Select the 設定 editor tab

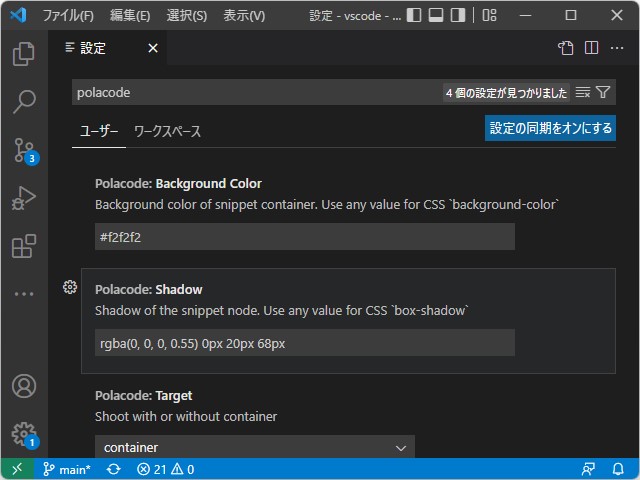[x=107, y=48]
